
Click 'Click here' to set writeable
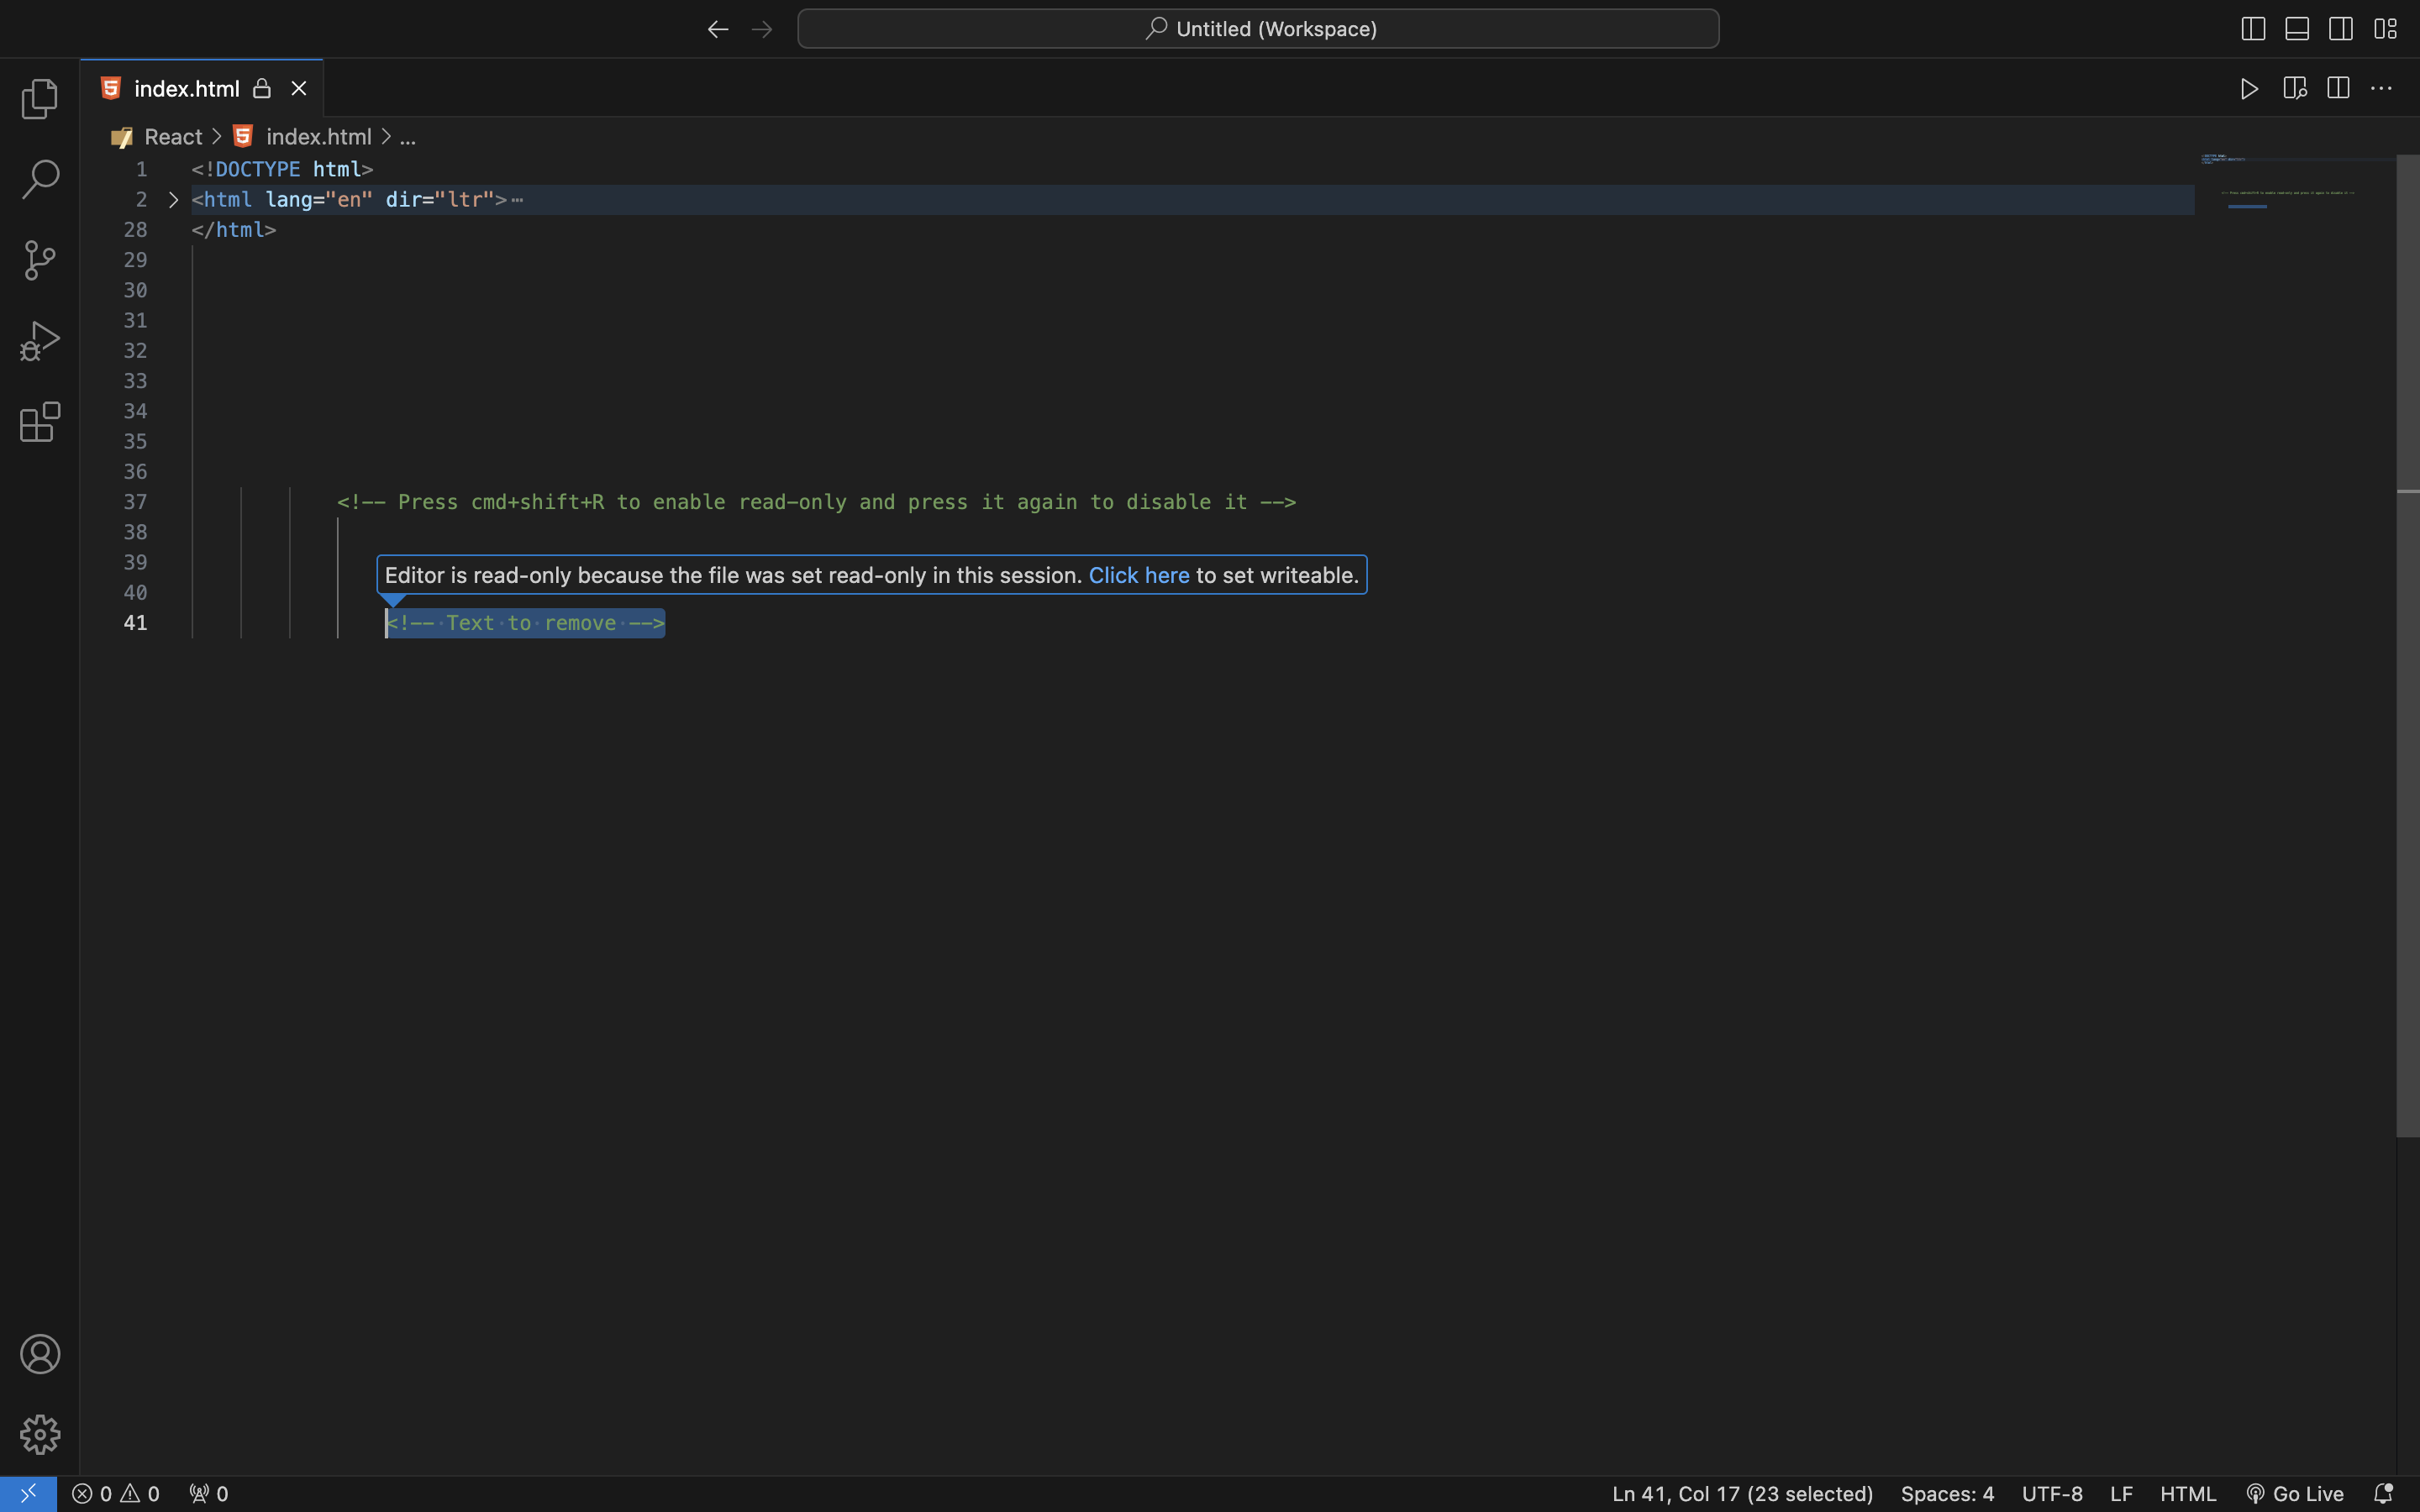pyautogui.click(x=1139, y=575)
